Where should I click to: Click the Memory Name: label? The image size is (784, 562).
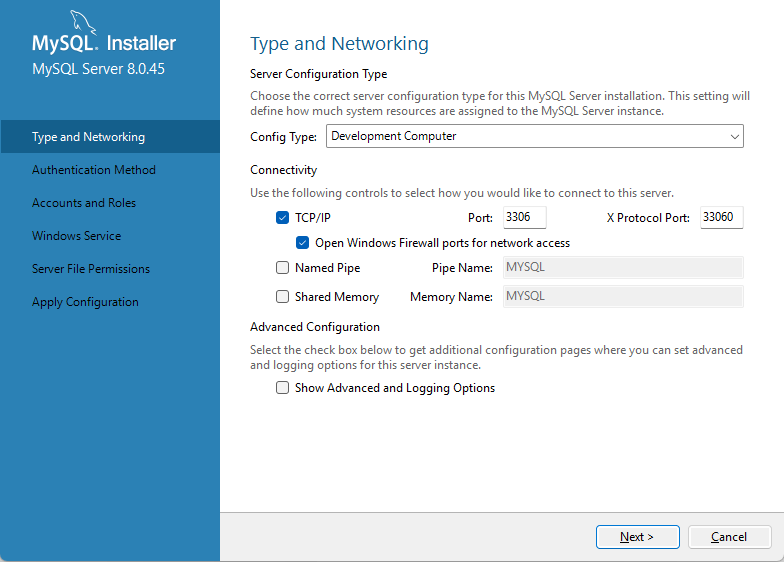pos(452,296)
